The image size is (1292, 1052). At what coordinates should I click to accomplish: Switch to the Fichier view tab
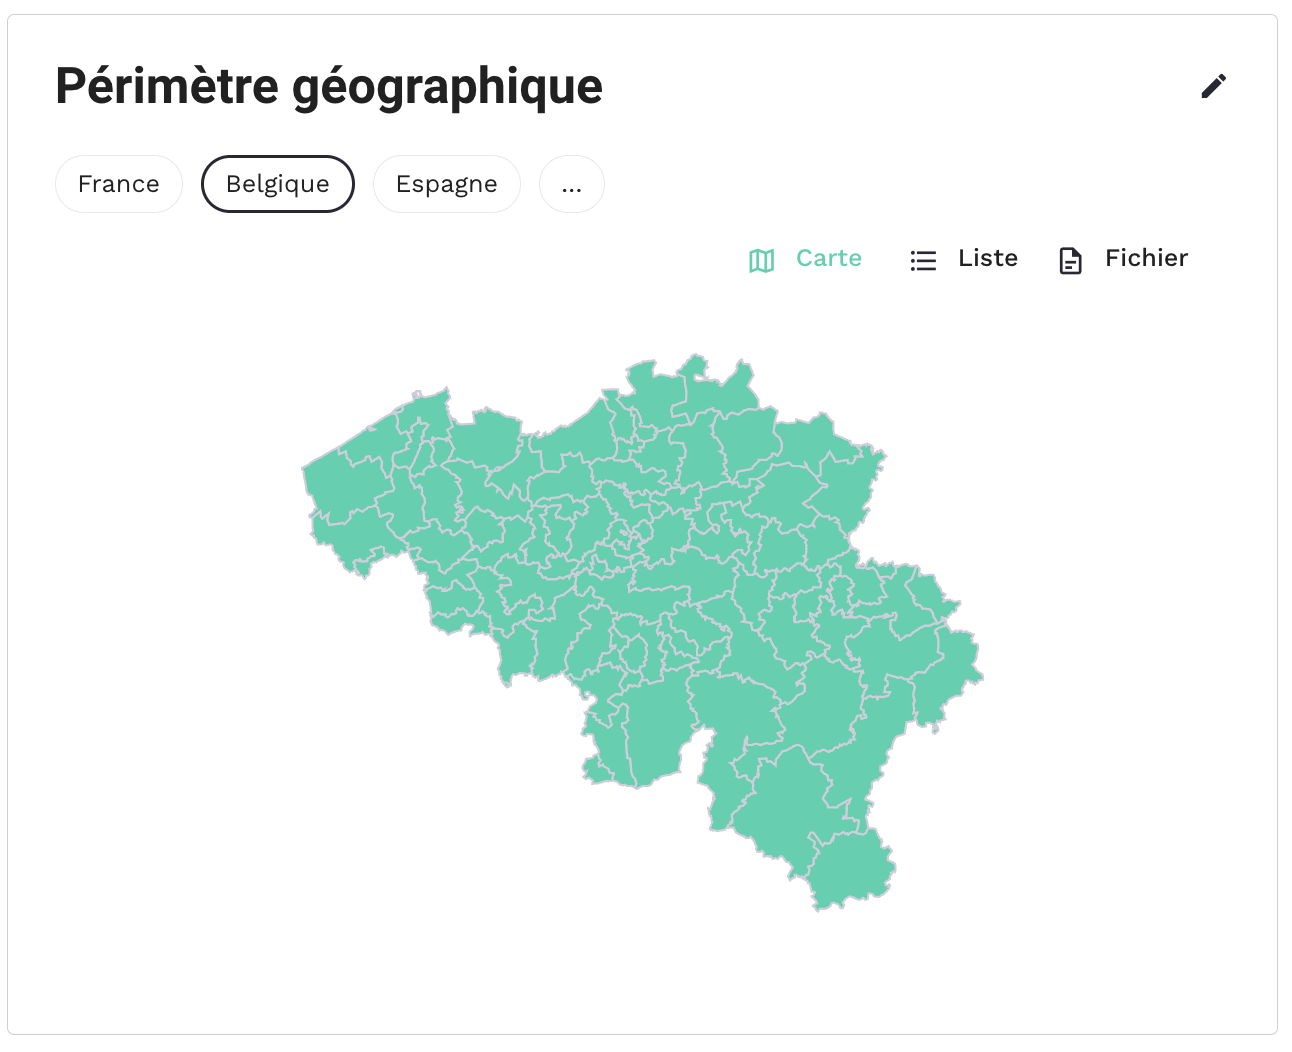1123,259
